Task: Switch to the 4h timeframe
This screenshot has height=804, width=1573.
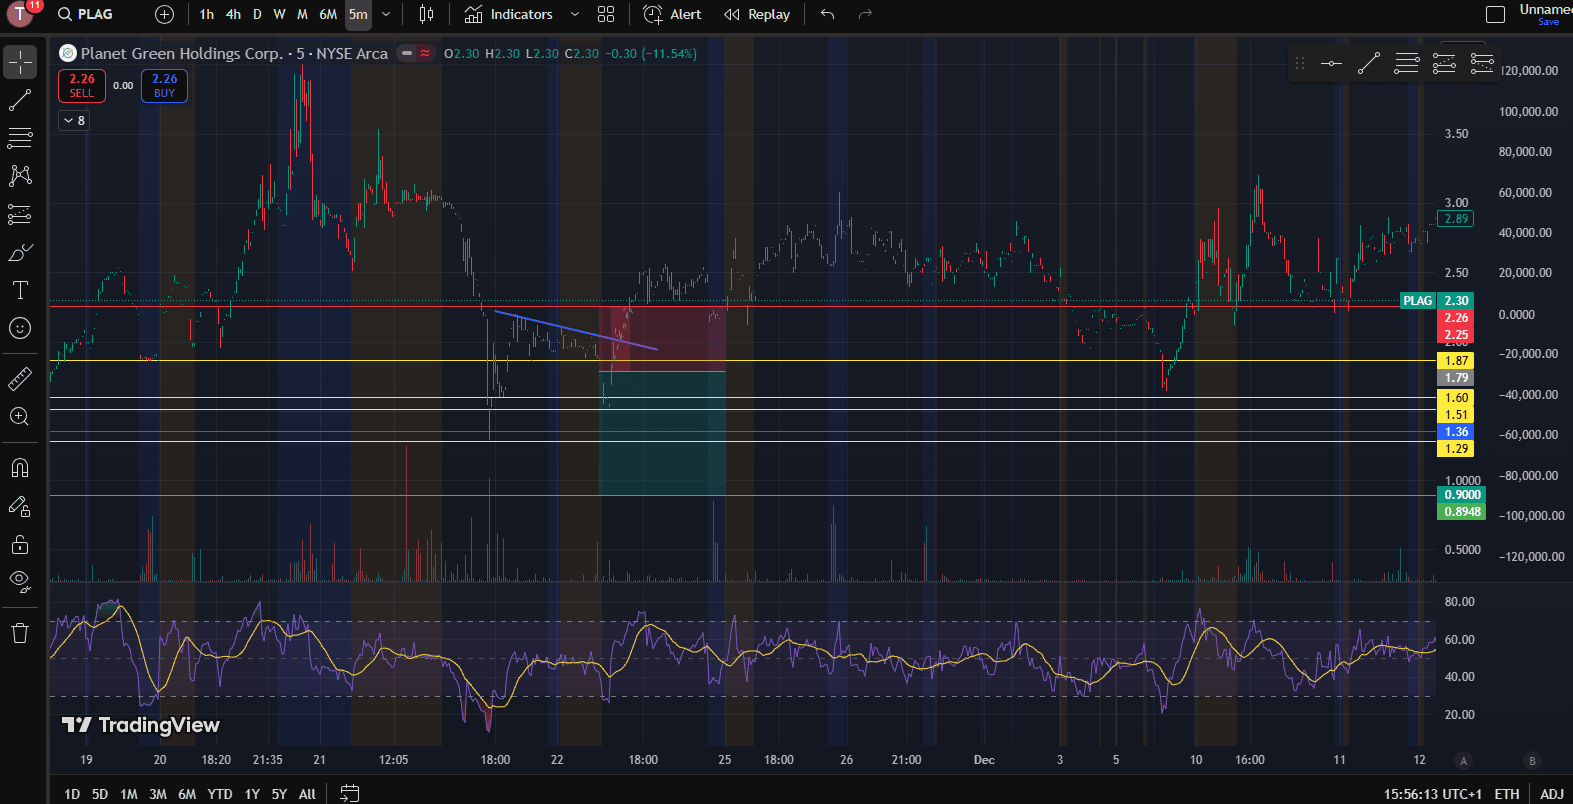Action: [233, 14]
